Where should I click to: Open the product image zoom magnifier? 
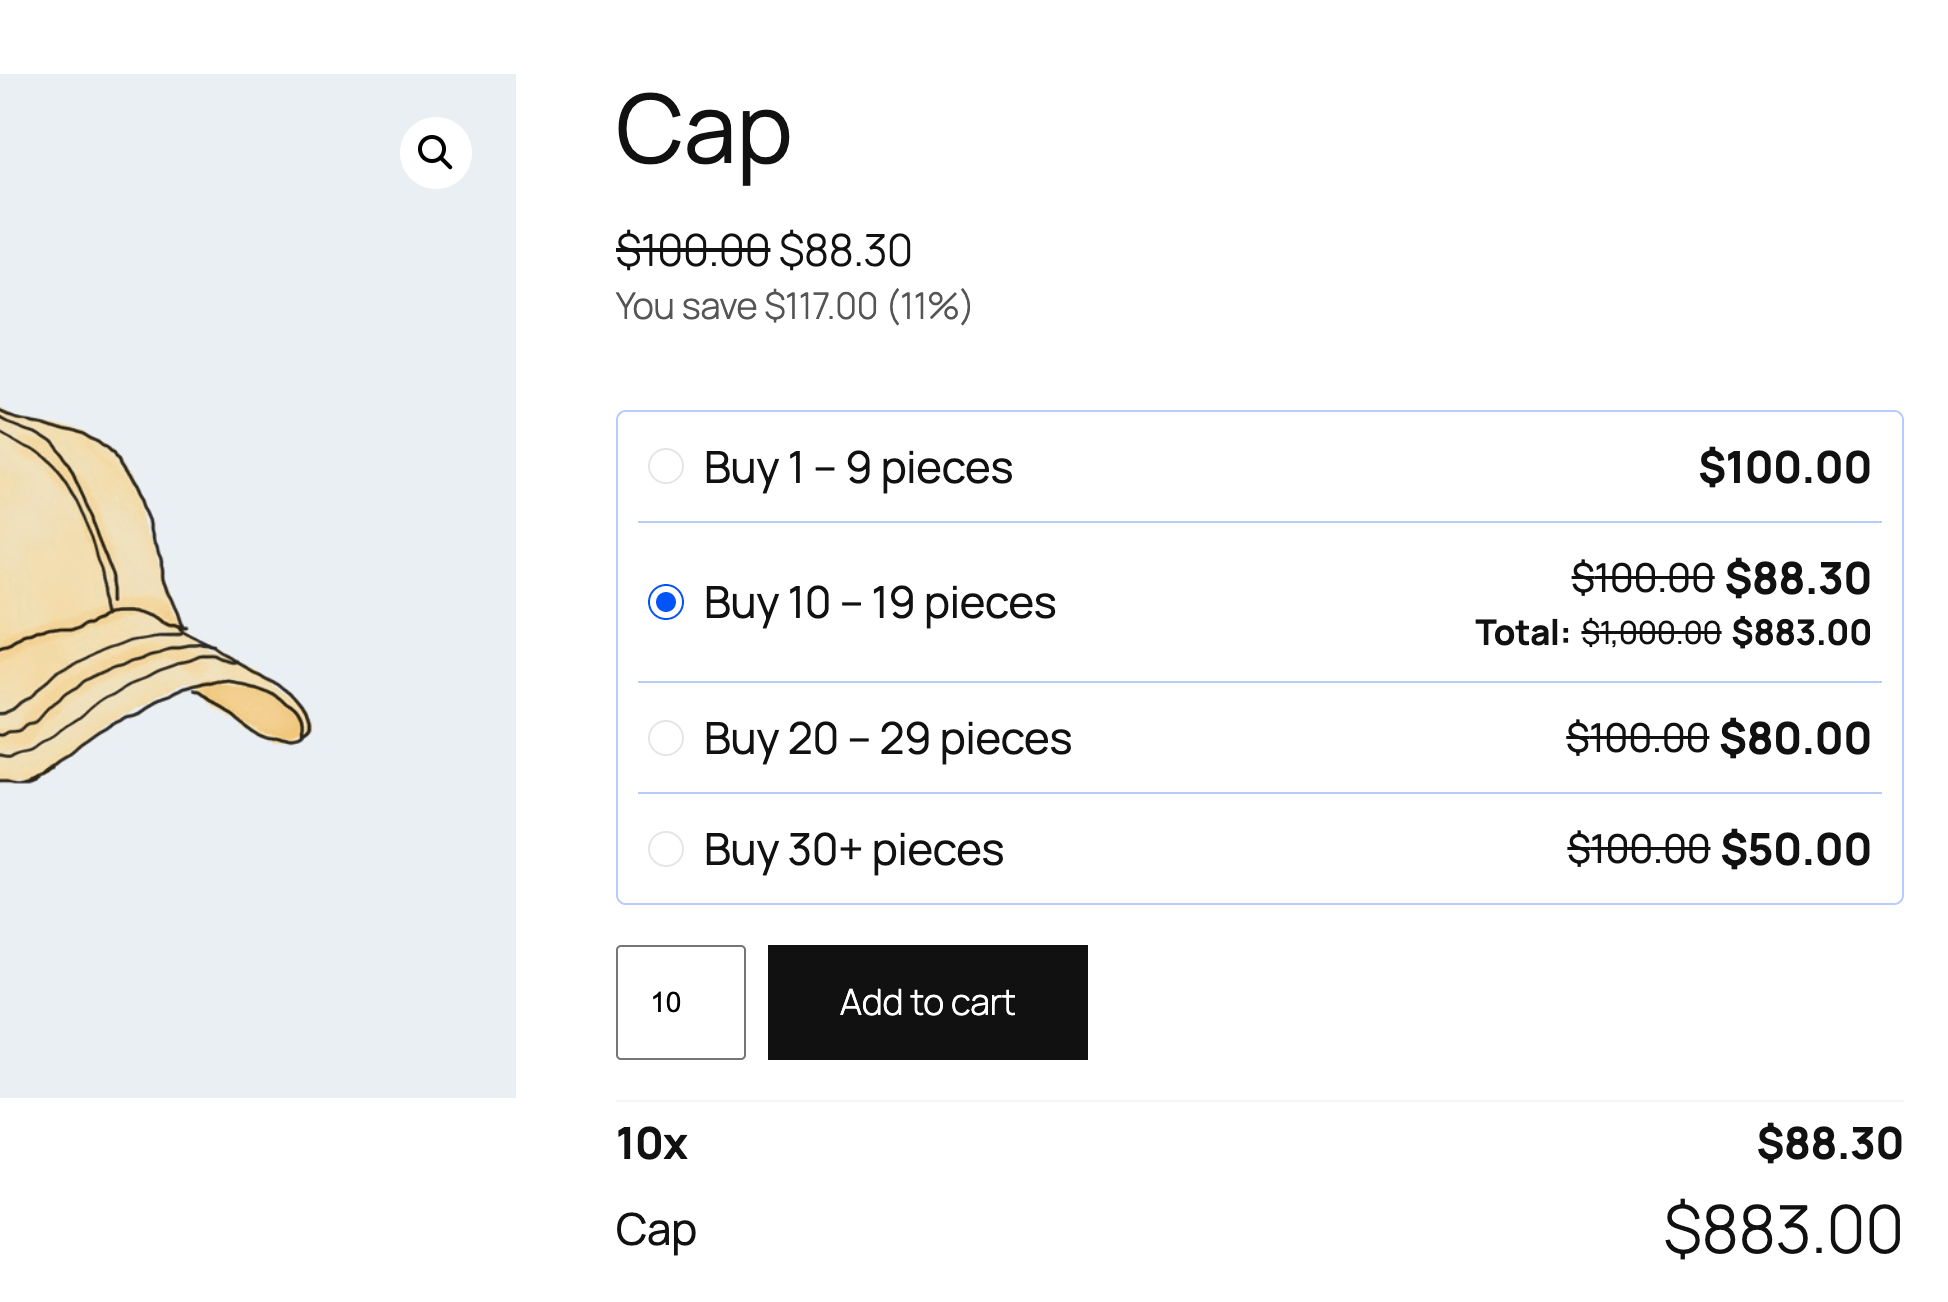tap(435, 153)
